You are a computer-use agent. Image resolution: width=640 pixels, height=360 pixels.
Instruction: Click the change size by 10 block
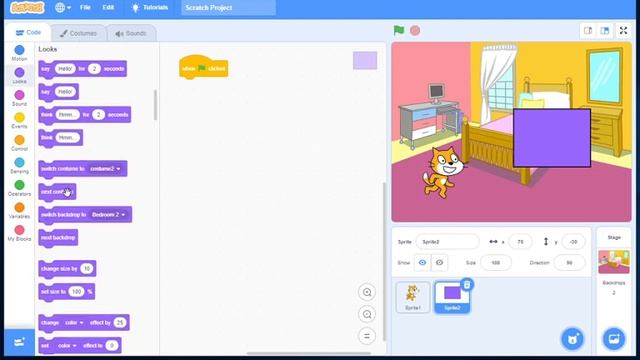[67, 269]
